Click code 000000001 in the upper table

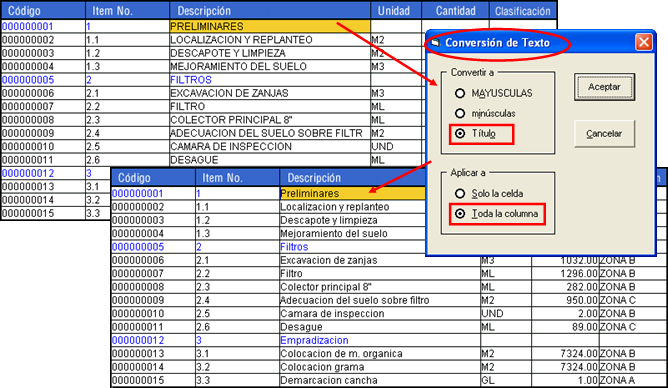click(43, 26)
